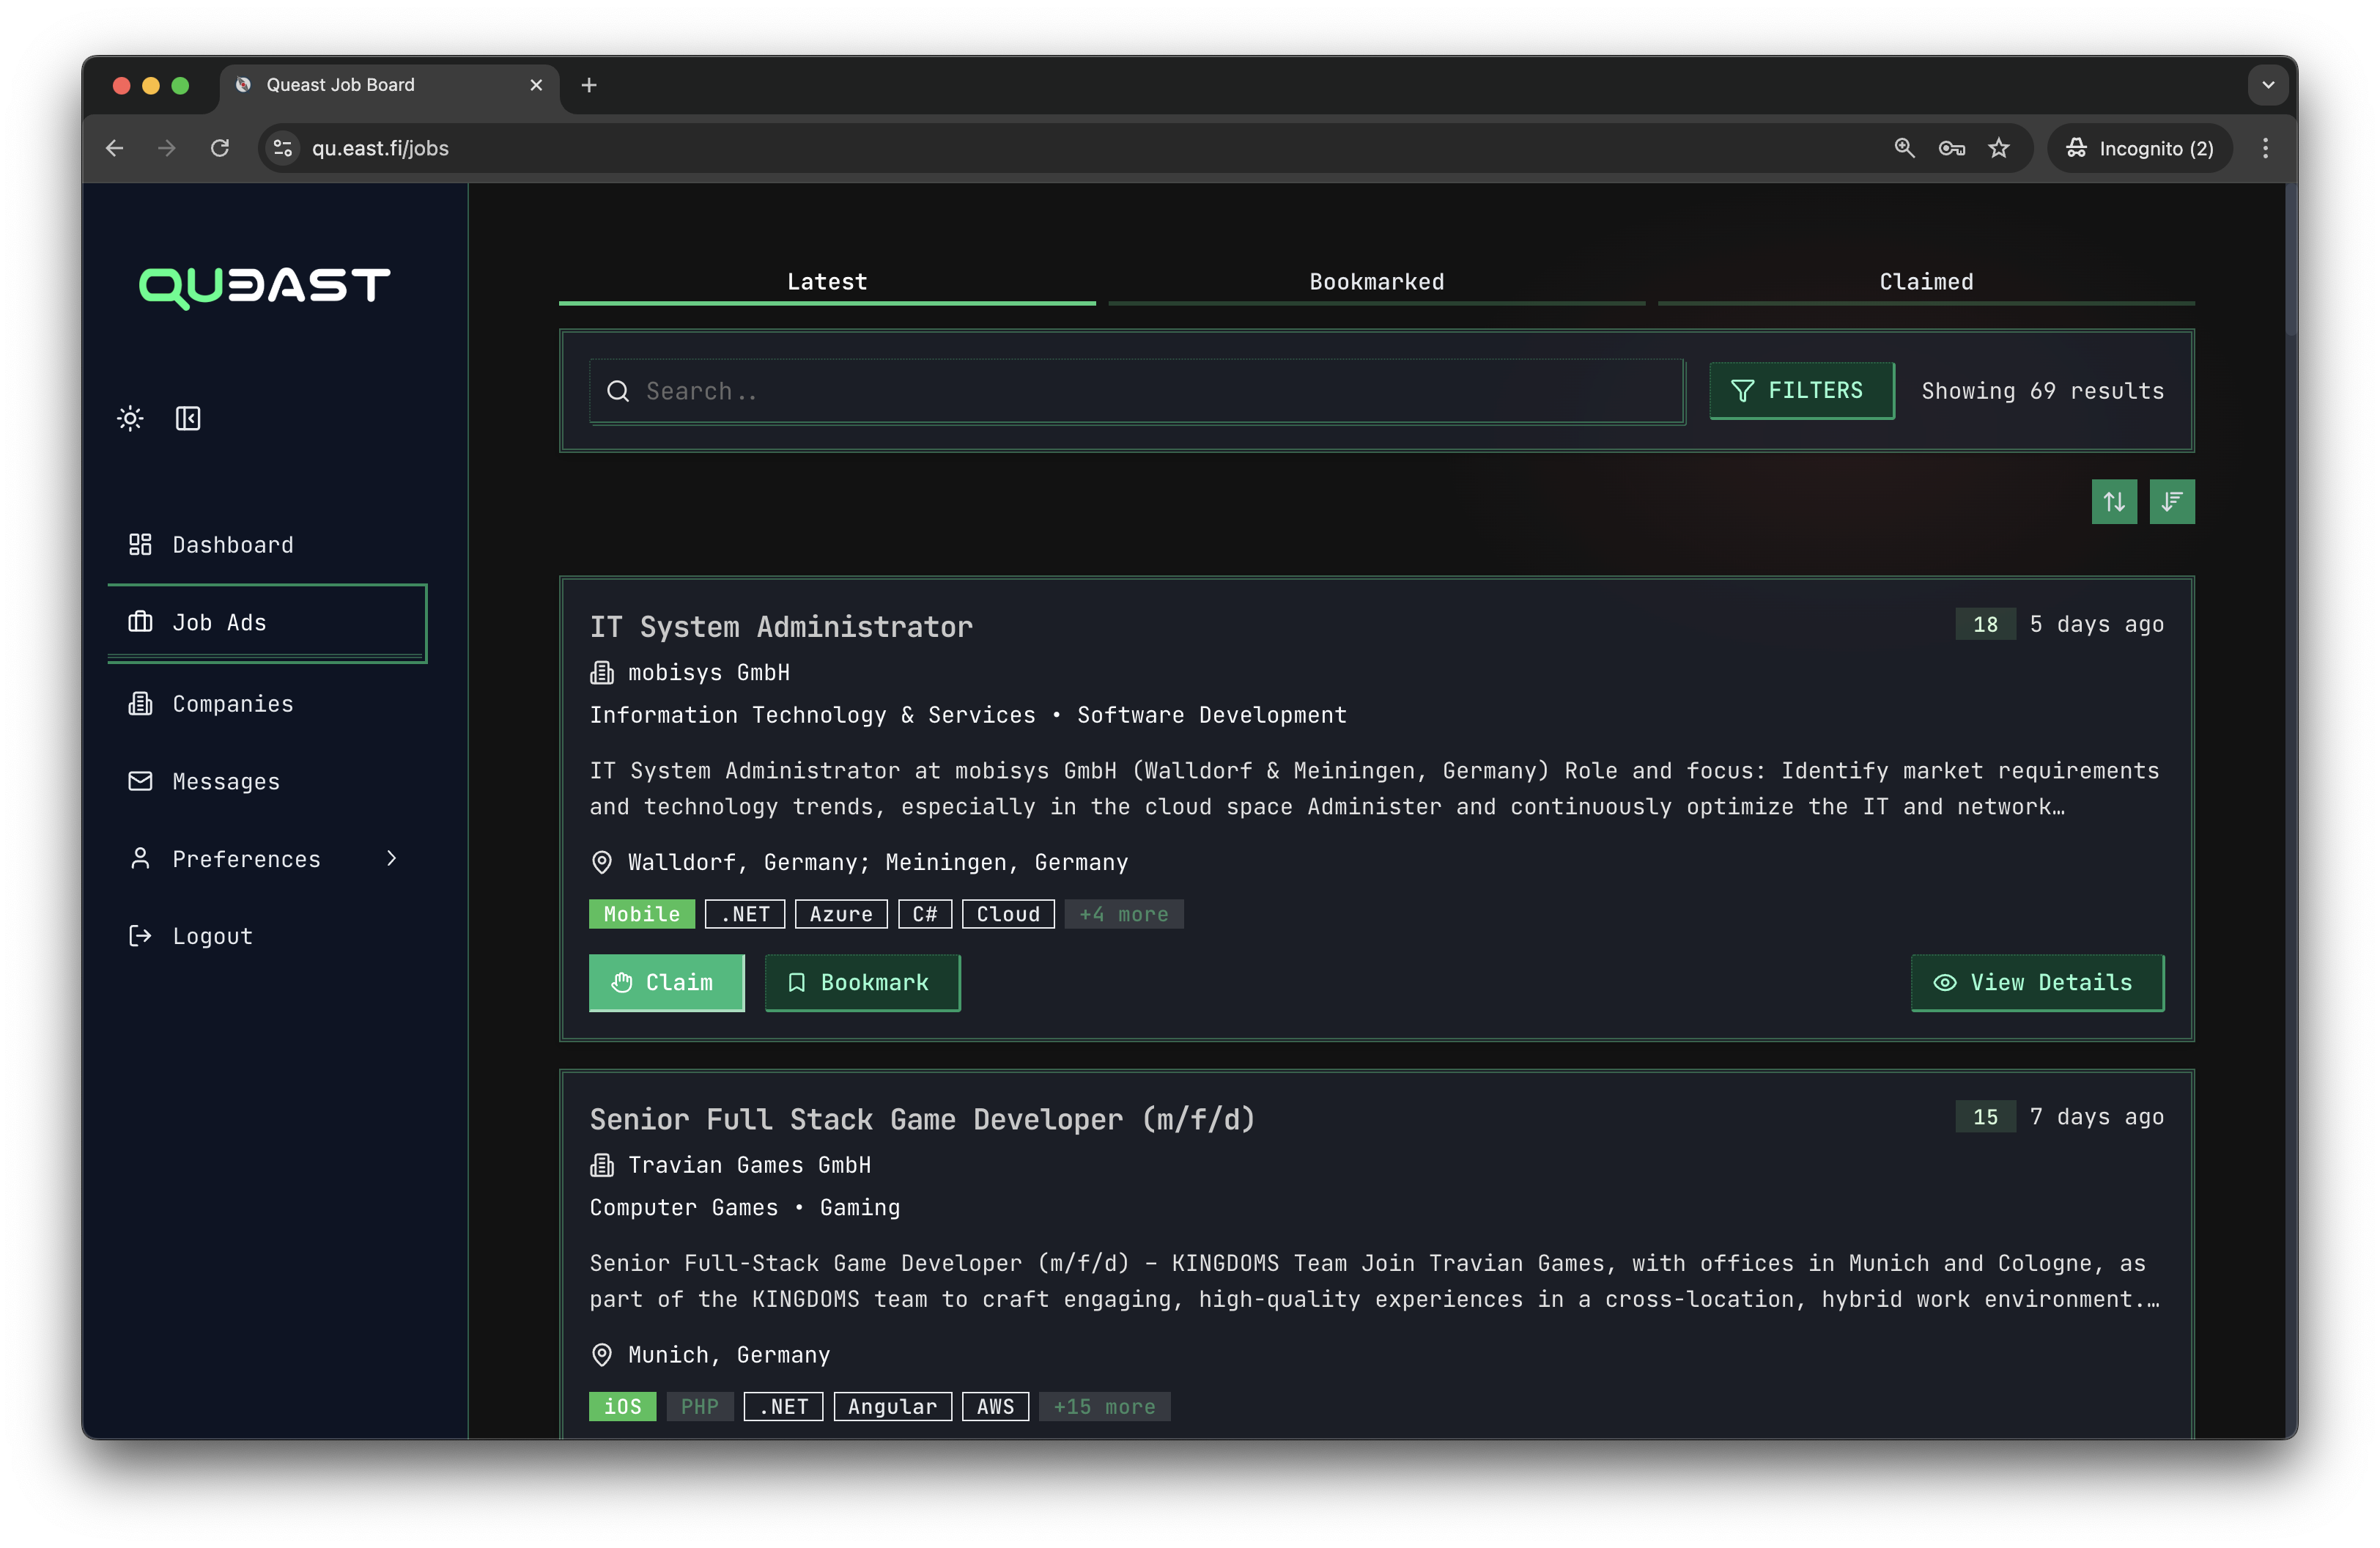Select the Mobile skill tag
This screenshot has width=2380, height=1548.
(641, 913)
